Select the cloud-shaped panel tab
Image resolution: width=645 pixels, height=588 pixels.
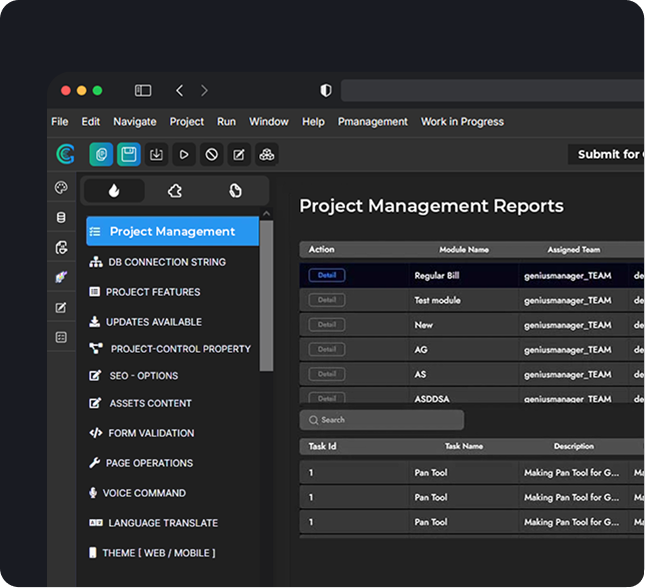[175, 191]
